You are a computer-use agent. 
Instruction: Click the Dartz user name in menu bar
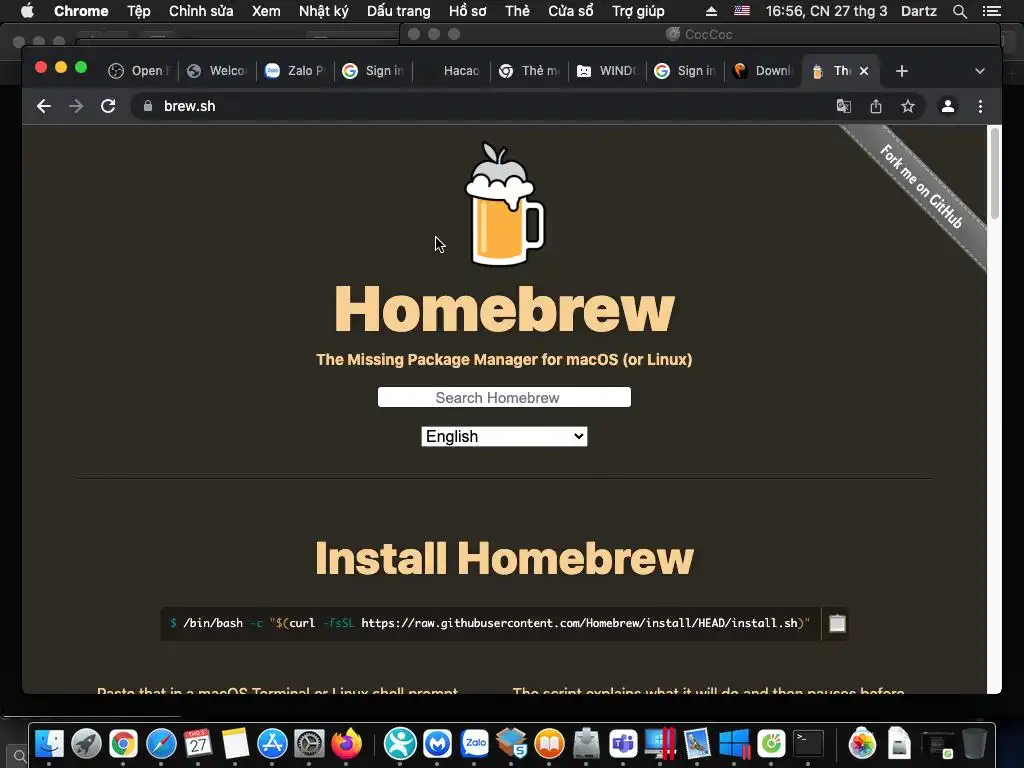918,11
